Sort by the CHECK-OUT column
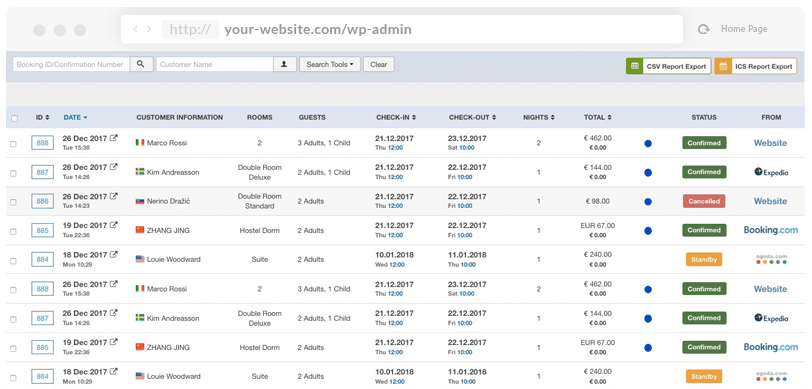The height and width of the screenshot is (389, 812). 472,118
